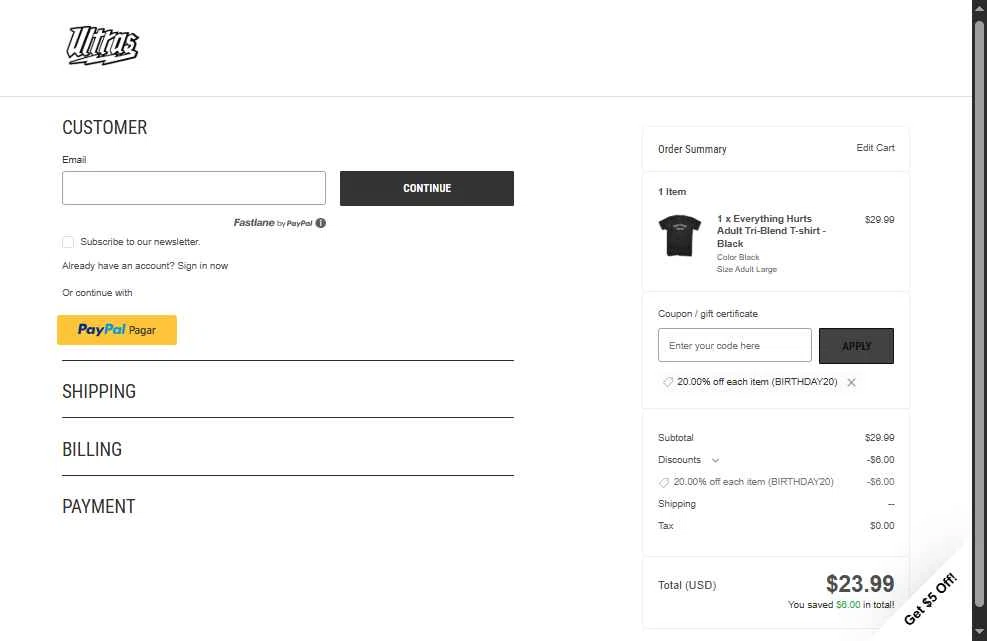Click the Ultras logo
Screen dimensions: 987x641
coord(103,45)
